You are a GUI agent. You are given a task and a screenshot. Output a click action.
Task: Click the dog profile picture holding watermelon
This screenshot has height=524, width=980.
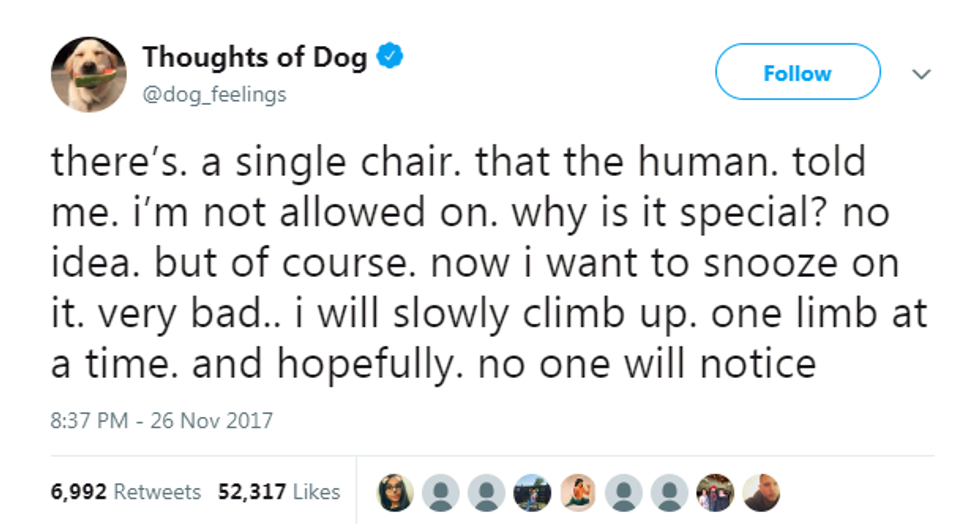pyautogui.click(x=89, y=75)
